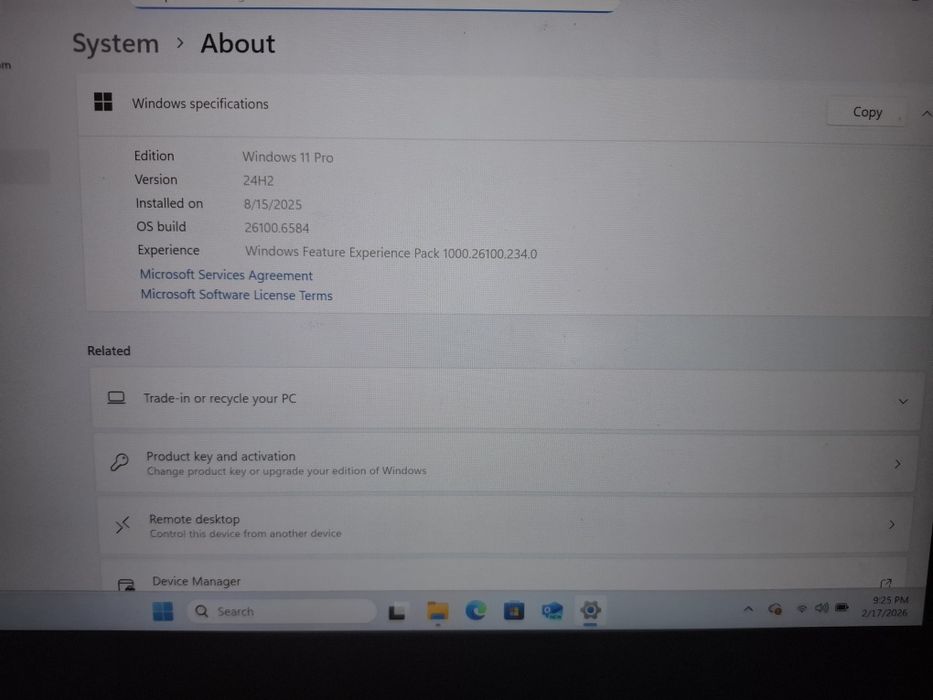Click chevron on Product key and activation row
Screen dimensions: 933x700
(x=898, y=464)
